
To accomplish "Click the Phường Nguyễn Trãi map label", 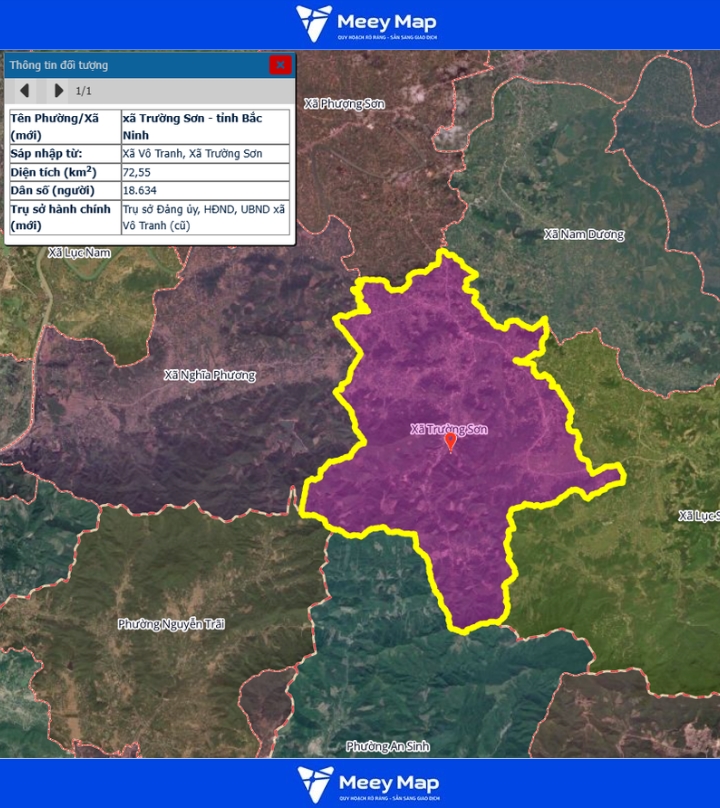I will 171,624.
